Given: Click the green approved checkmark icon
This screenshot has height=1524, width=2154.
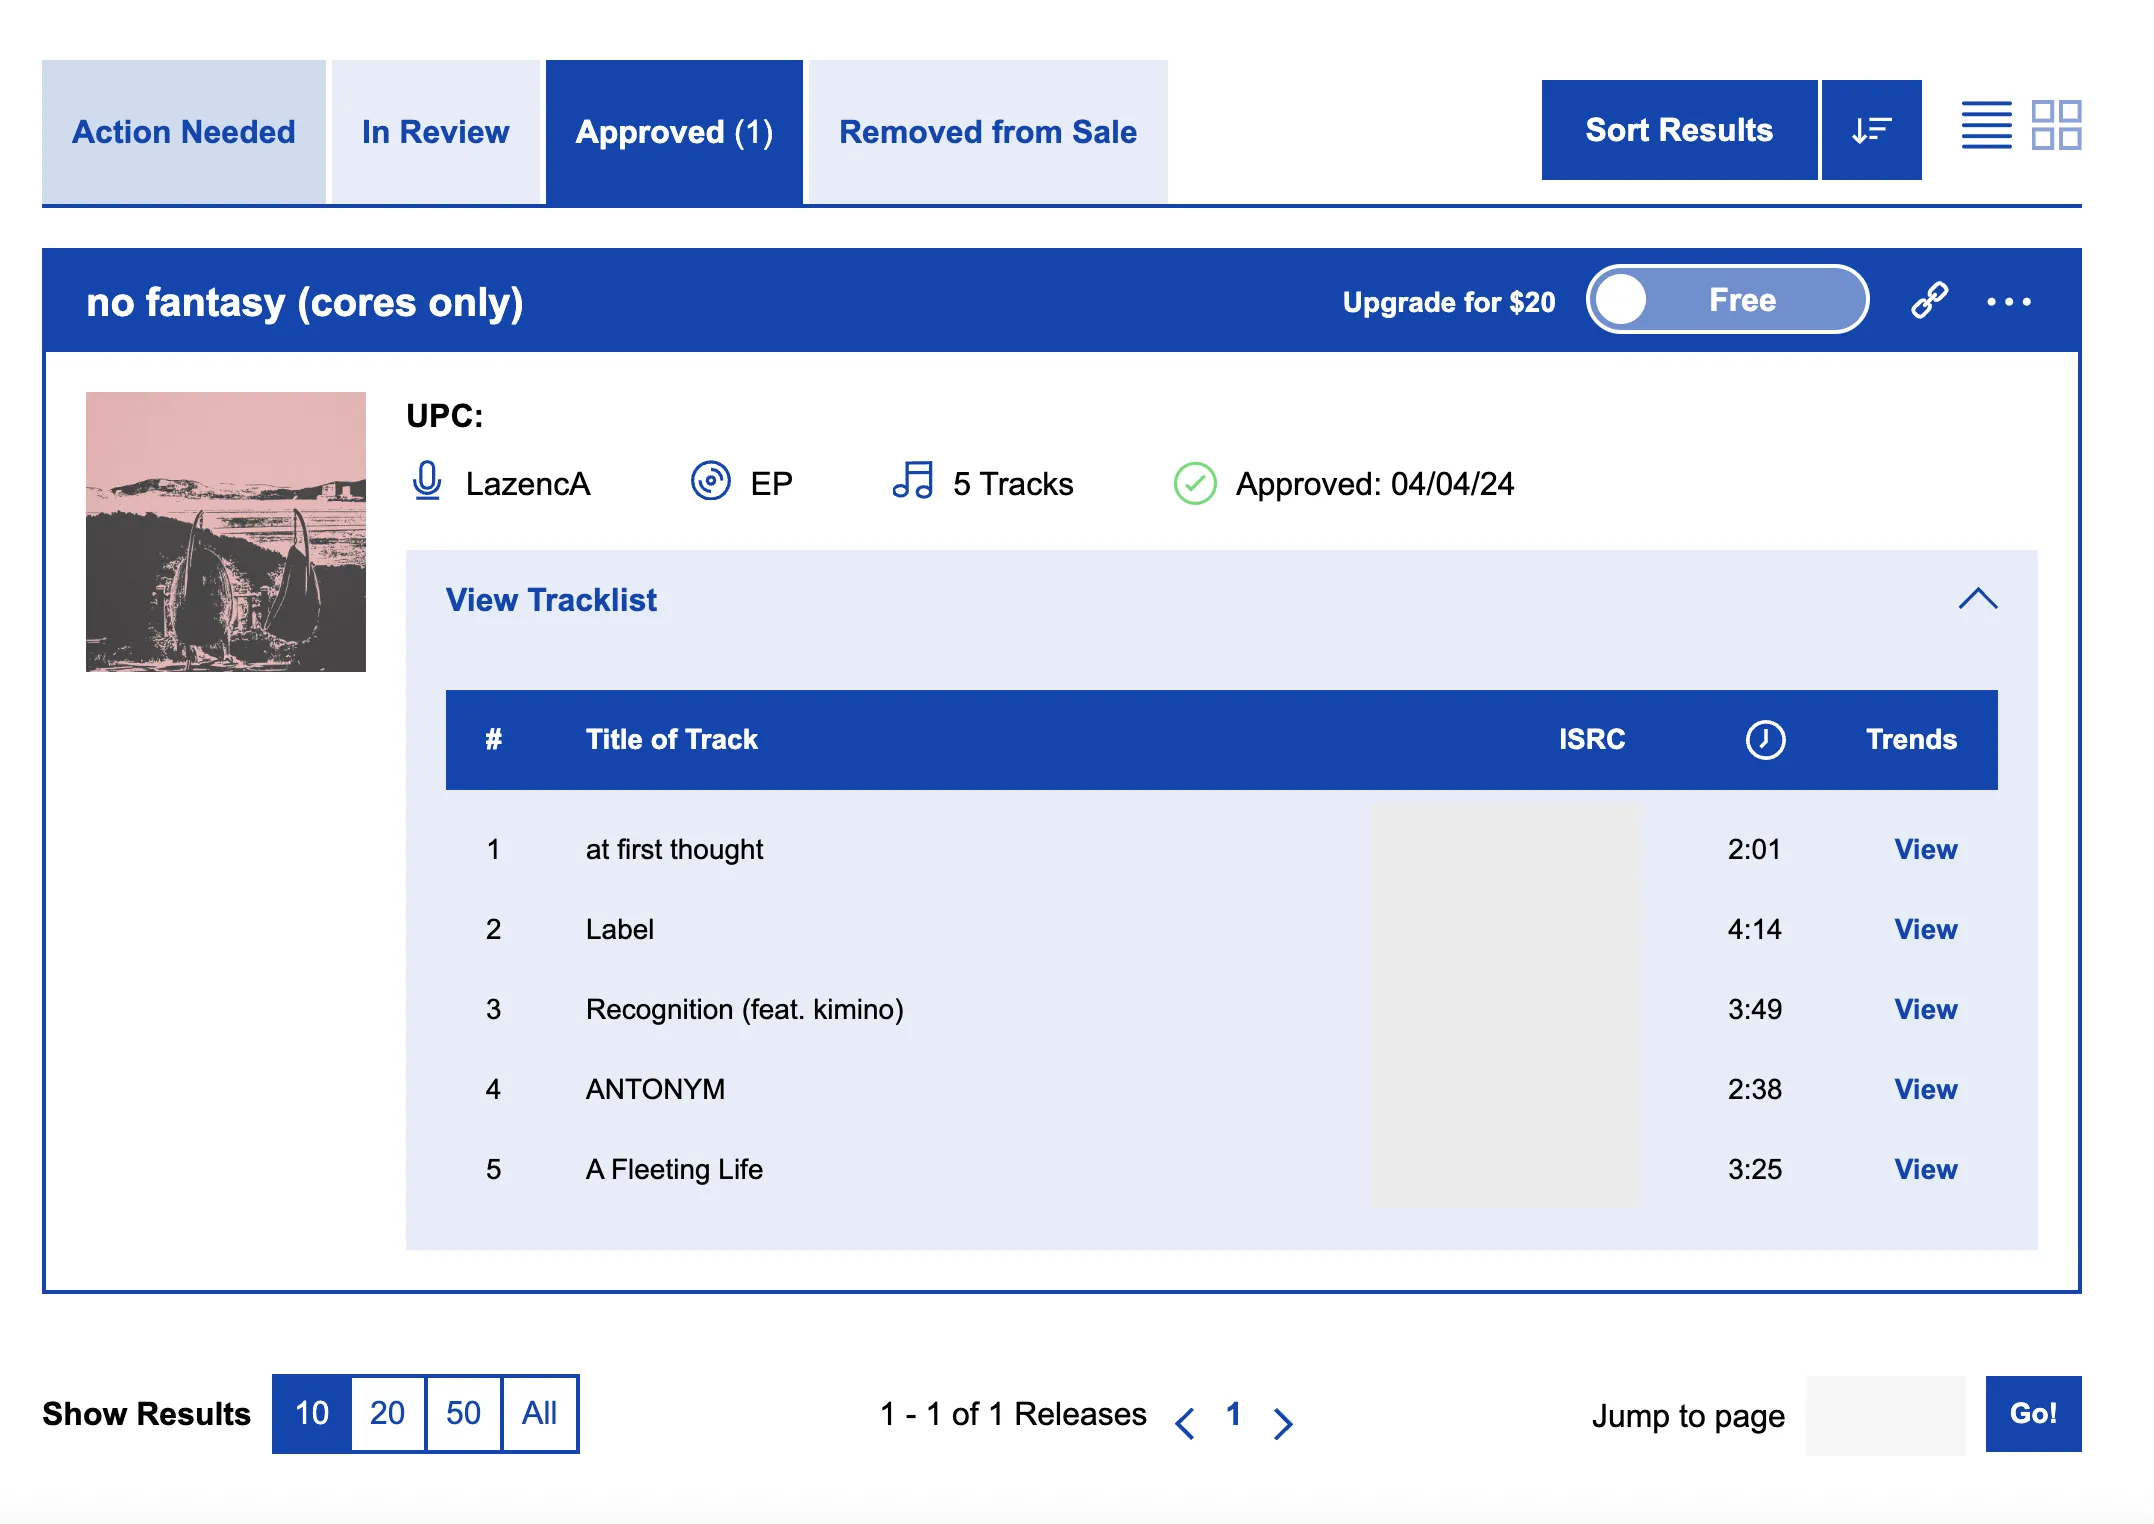Looking at the screenshot, I should (1195, 483).
